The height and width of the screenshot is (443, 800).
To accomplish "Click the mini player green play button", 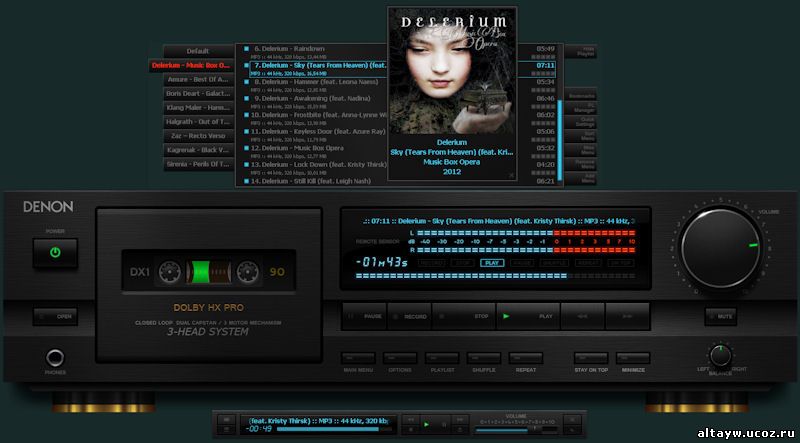I will pyautogui.click(x=427, y=424).
